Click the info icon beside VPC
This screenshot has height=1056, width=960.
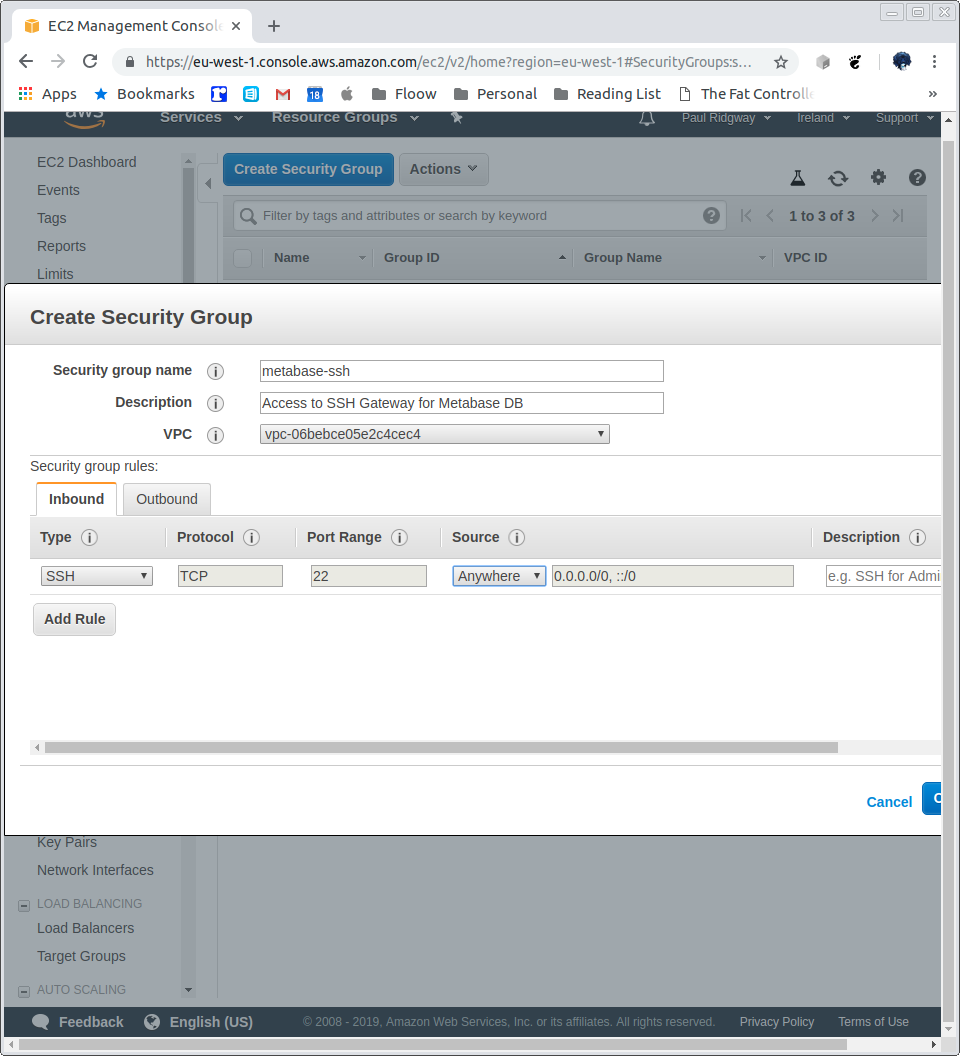(215, 435)
